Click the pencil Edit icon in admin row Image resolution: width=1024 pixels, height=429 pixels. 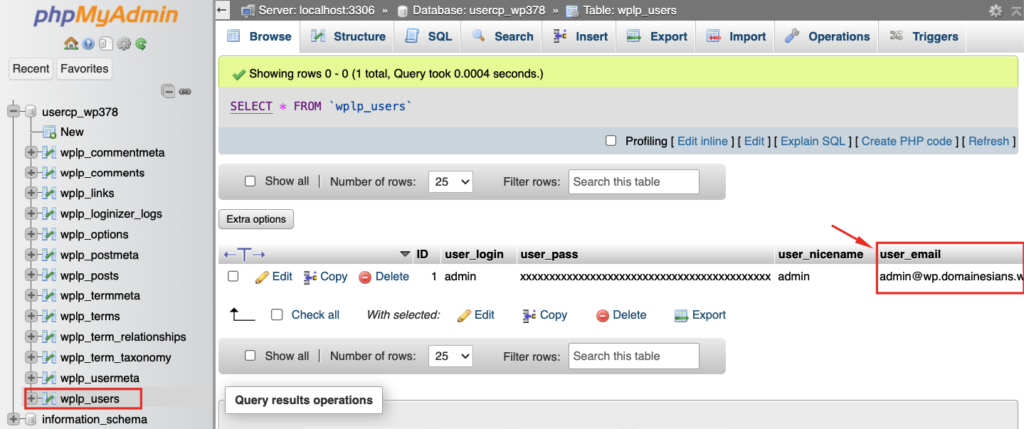(262, 277)
